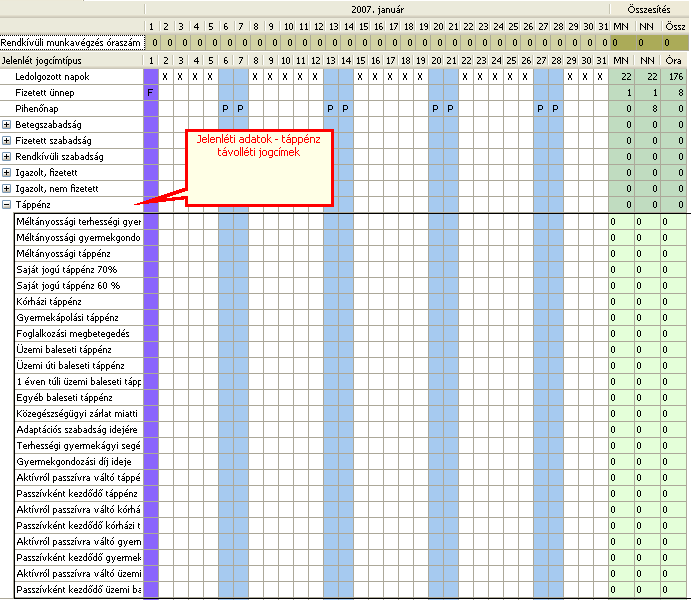The image size is (691, 600).
Task: Select Méltányossági terhességi row
Action: pyautogui.click(x=79, y=222)
